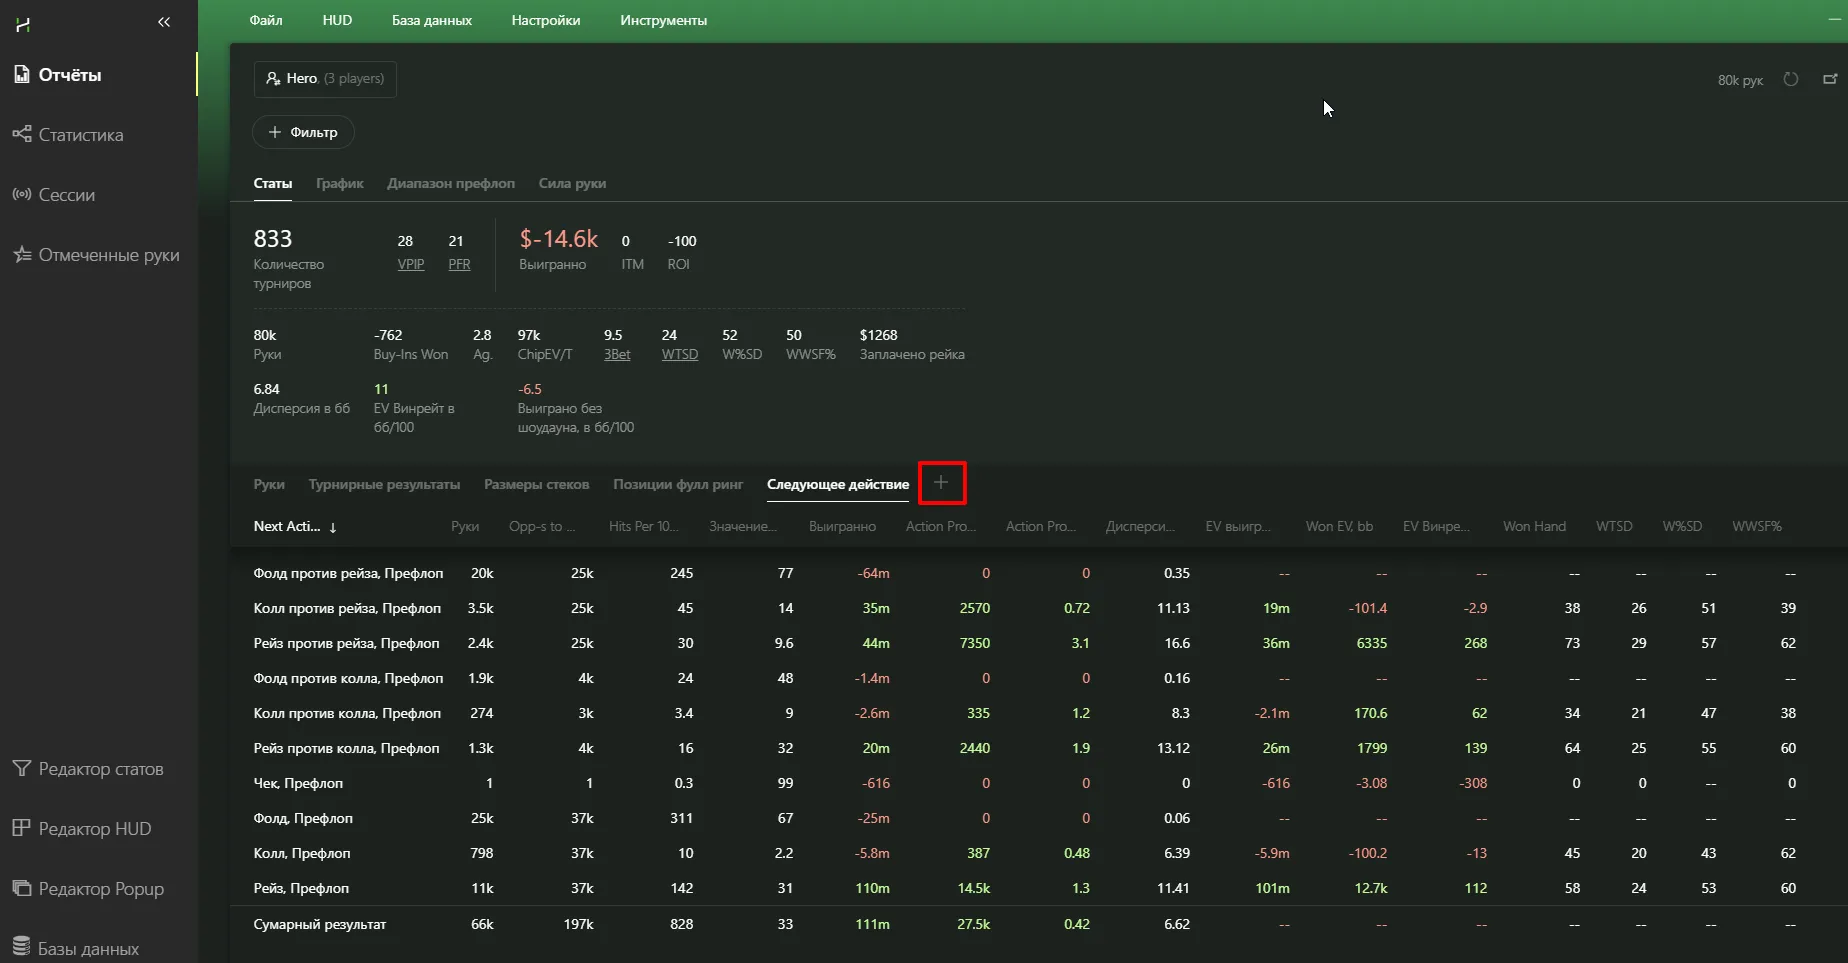Switch to Размеры стеков tab
Screen dimensions: 1848x963
536,484
